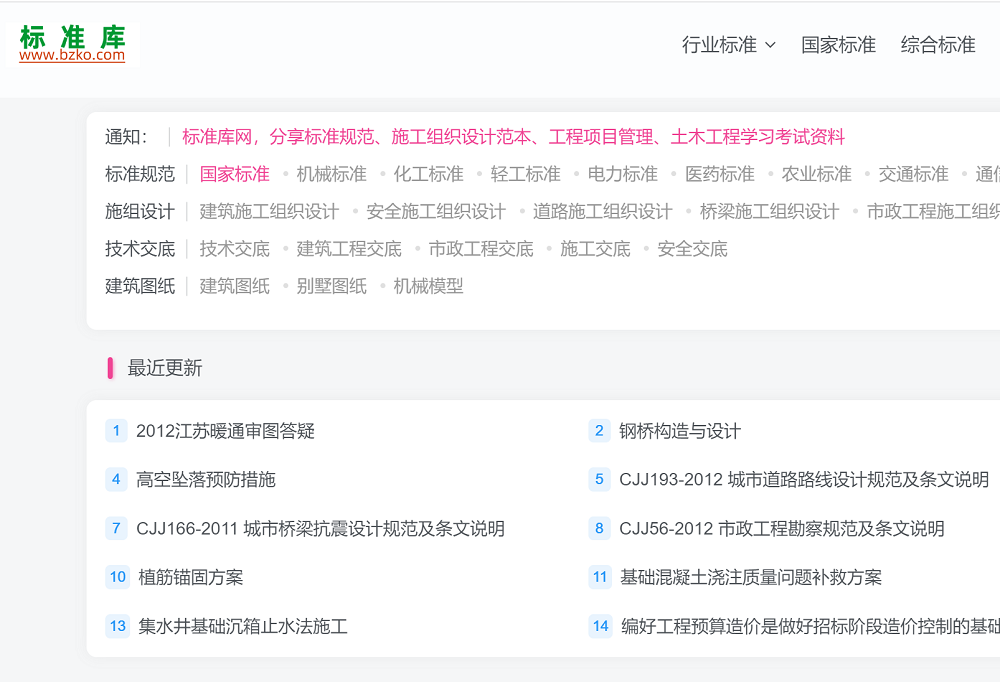Open the 安全交底 category
The height and width of the screenshot is (682, 1000).
tap(692, 249)
